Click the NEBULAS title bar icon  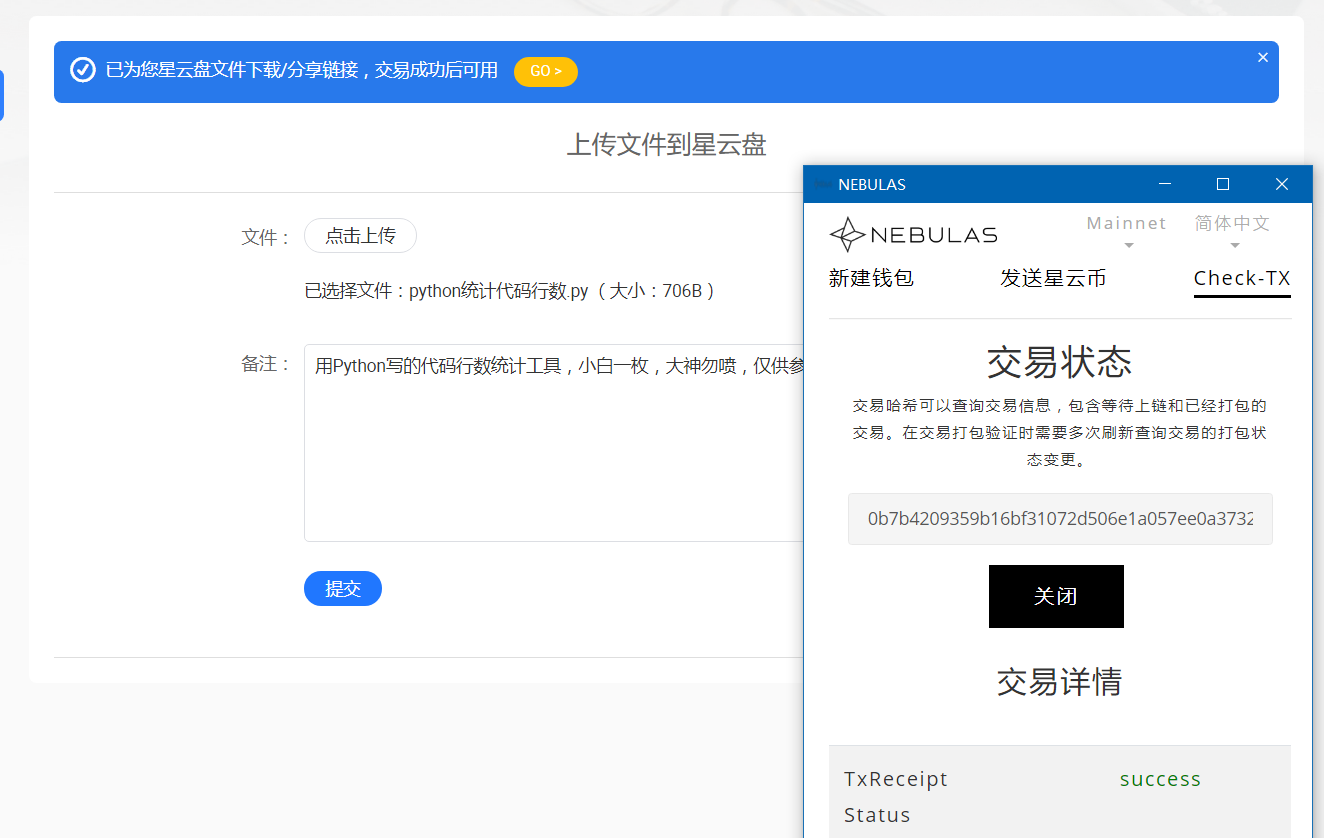click(x=823, y=184)
